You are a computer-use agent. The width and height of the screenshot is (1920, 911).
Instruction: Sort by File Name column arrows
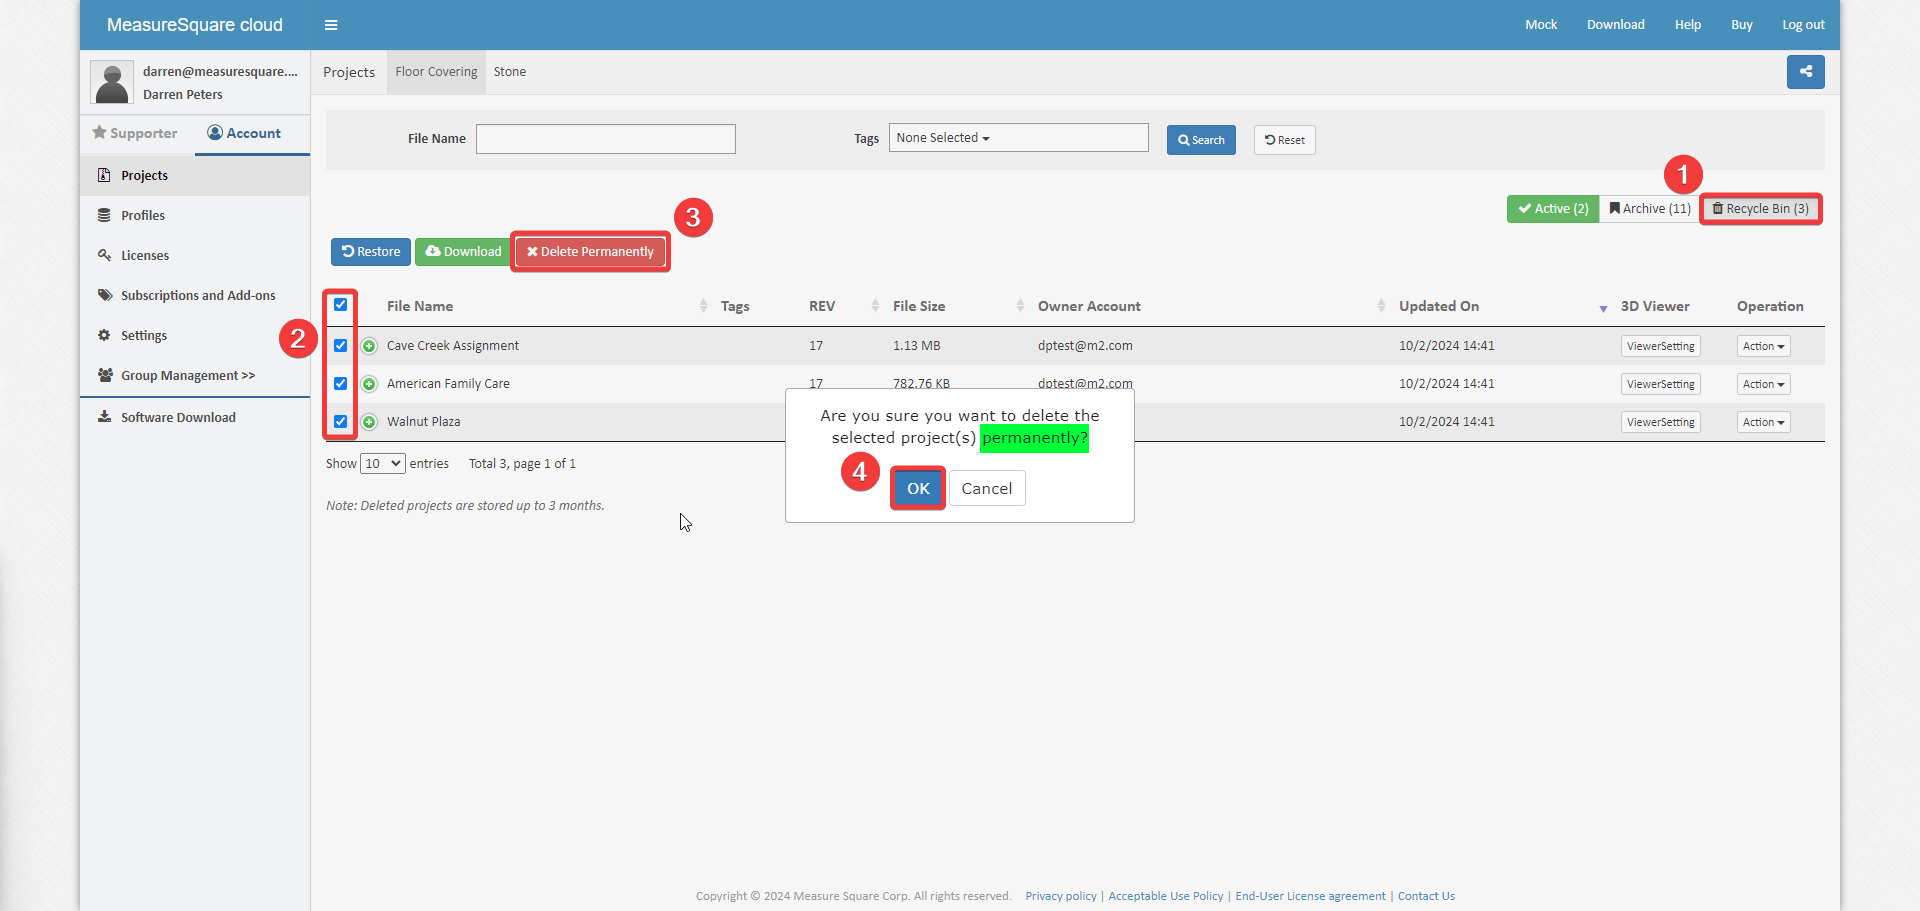(703, 306)
